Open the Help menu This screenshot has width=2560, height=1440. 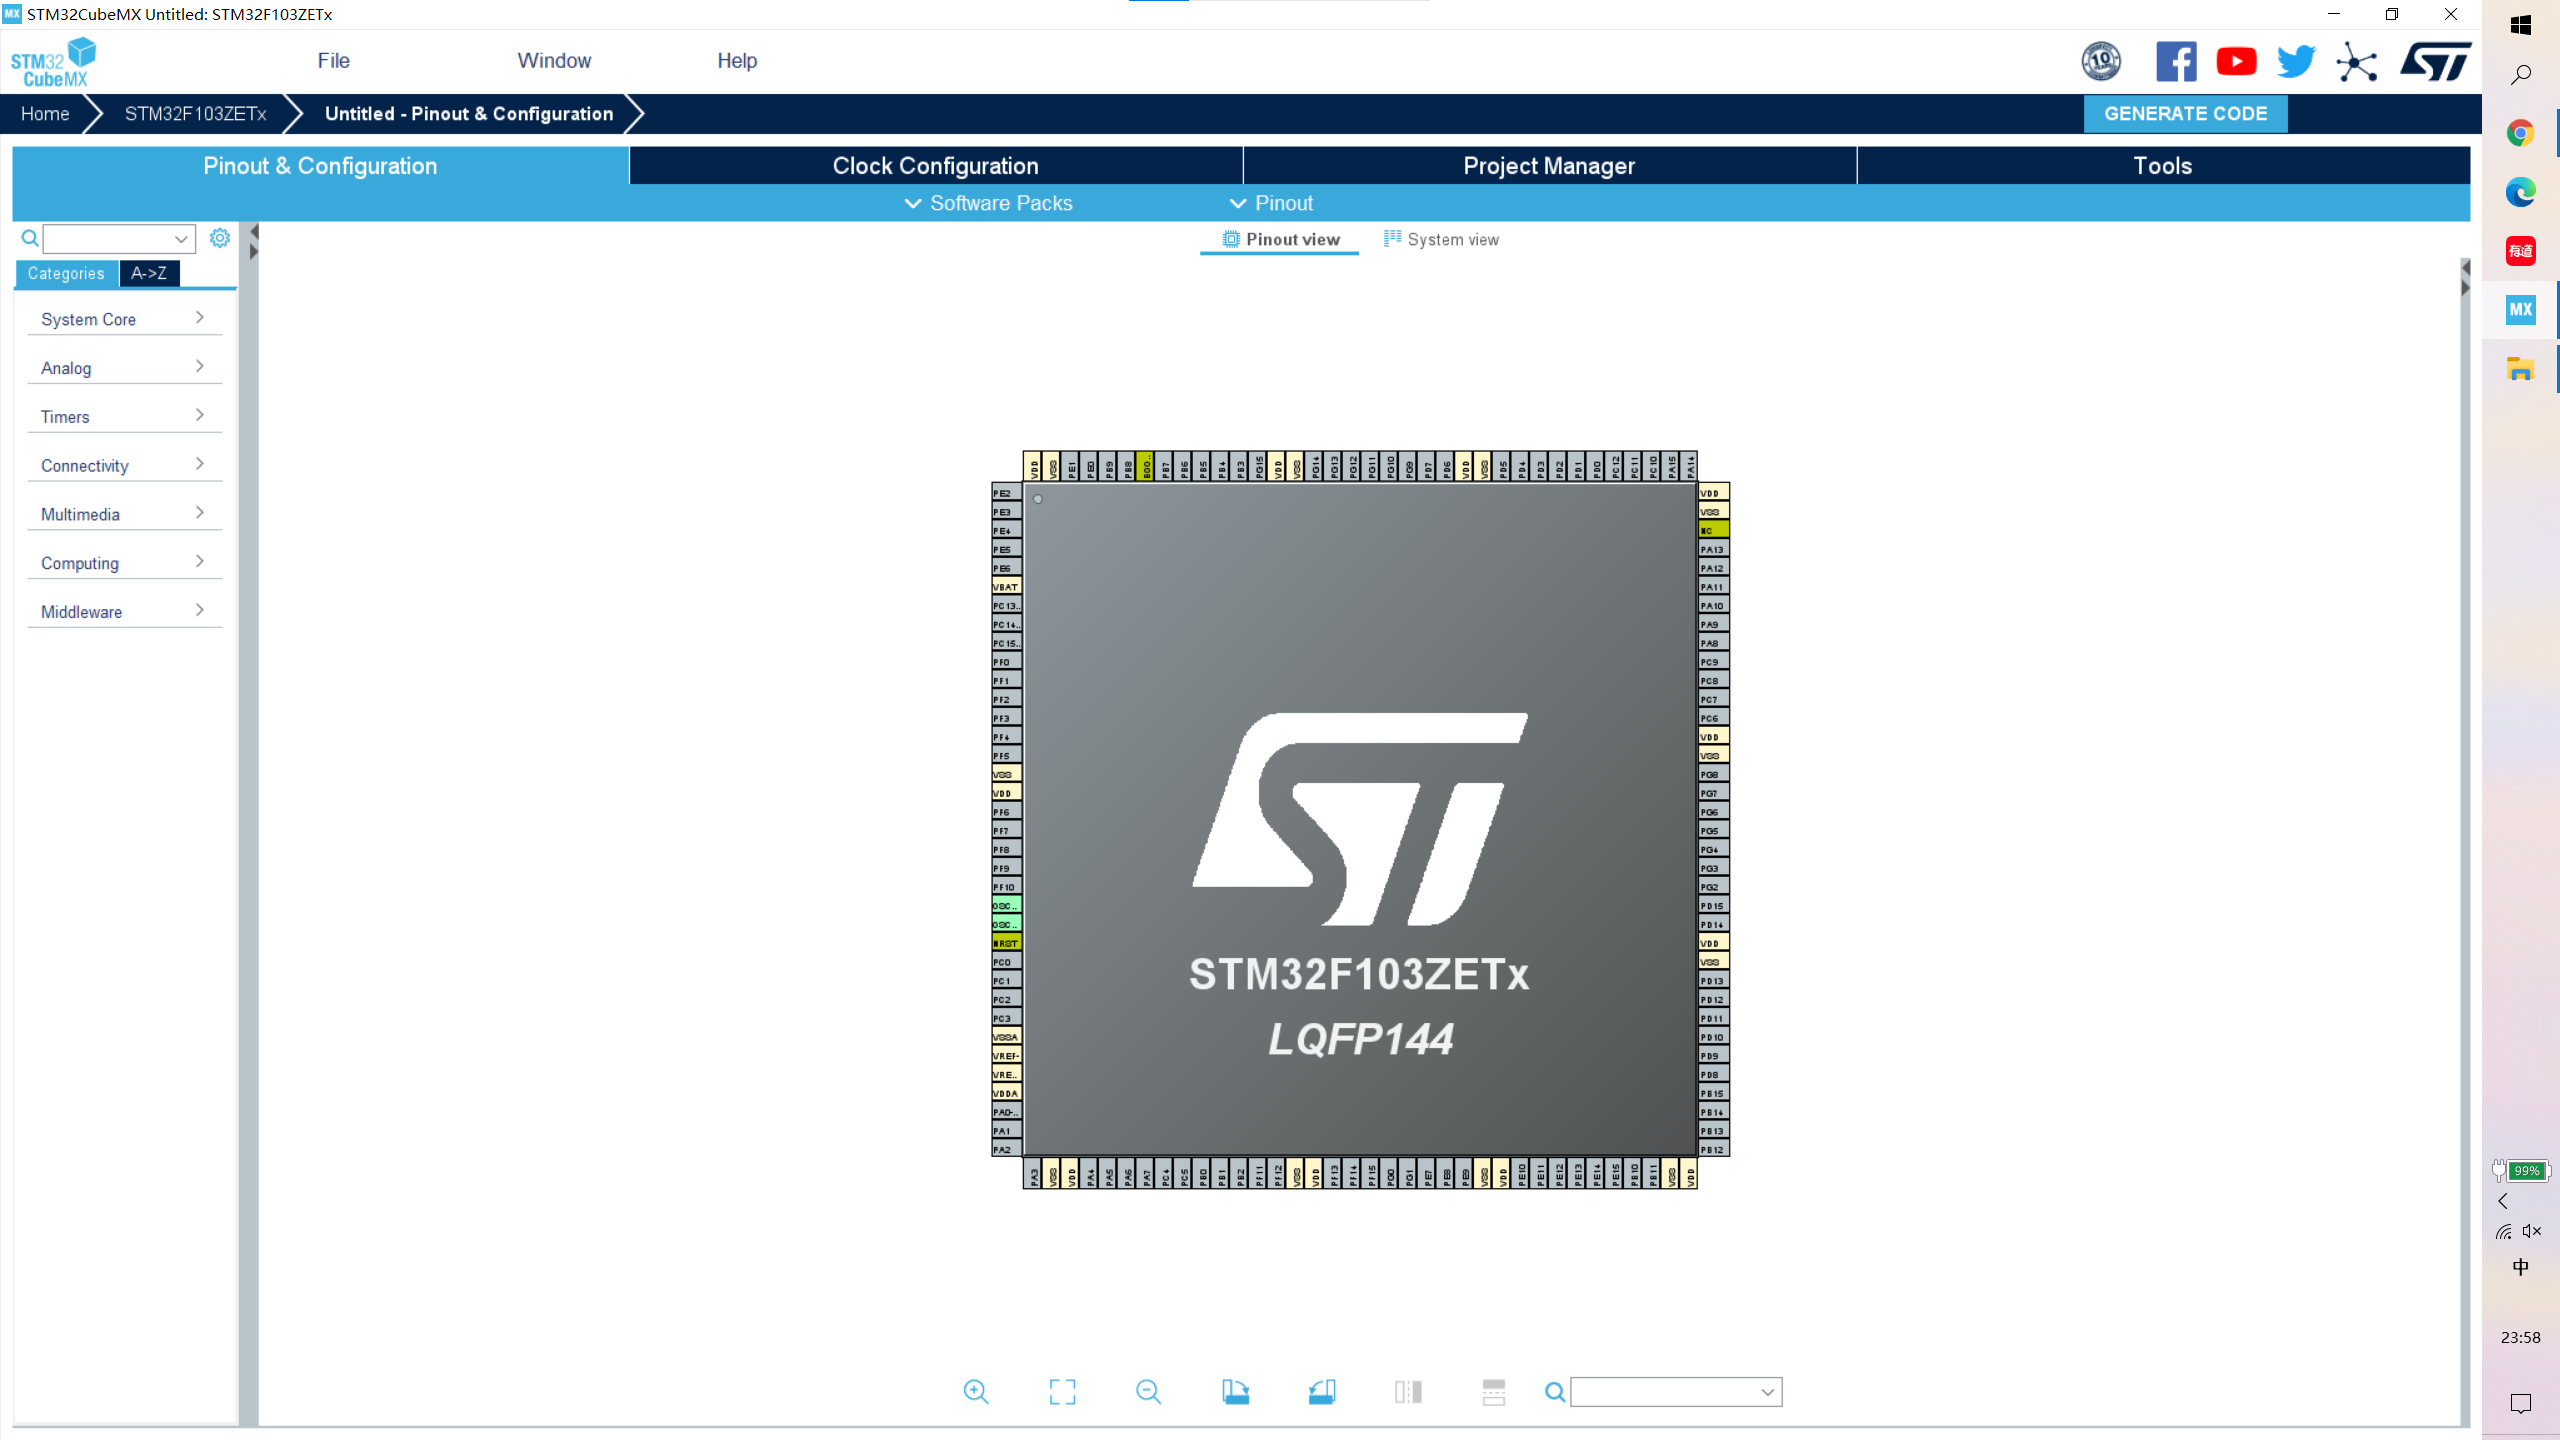coord(737,61)
